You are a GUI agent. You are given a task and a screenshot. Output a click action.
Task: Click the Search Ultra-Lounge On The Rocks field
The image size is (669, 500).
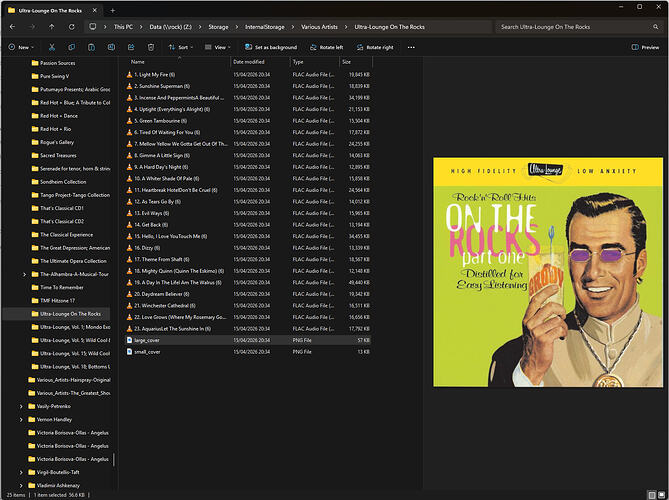pos(579,27)
